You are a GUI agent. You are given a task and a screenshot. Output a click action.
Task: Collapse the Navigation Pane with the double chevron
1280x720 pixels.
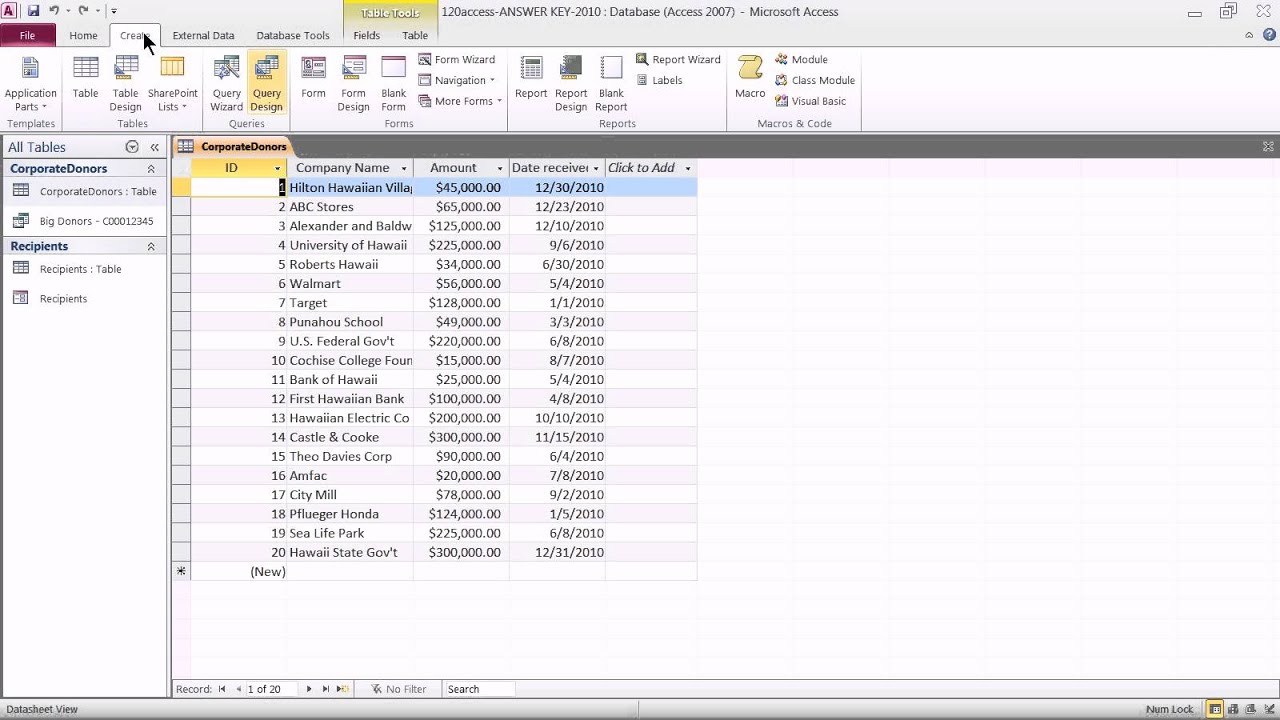155,147
